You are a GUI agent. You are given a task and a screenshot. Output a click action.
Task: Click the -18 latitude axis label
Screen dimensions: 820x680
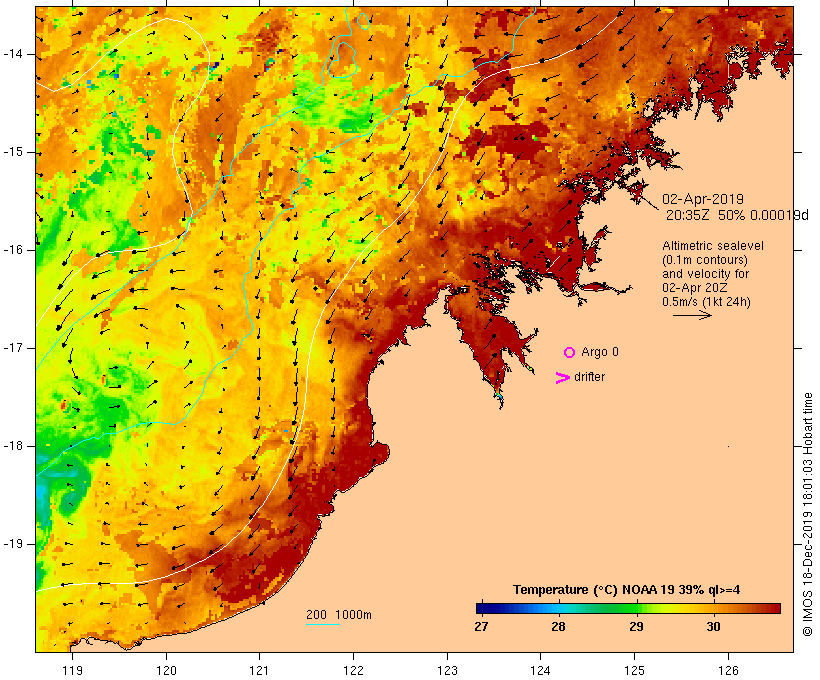(x=13, y=446)
